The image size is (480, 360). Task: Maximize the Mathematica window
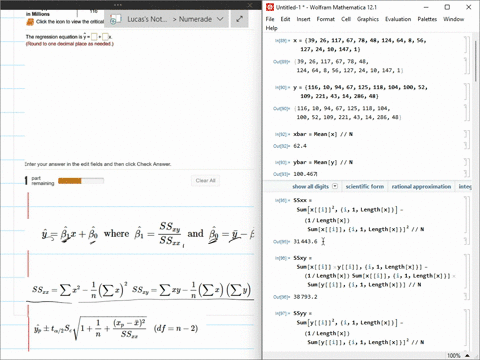[447, 7]
